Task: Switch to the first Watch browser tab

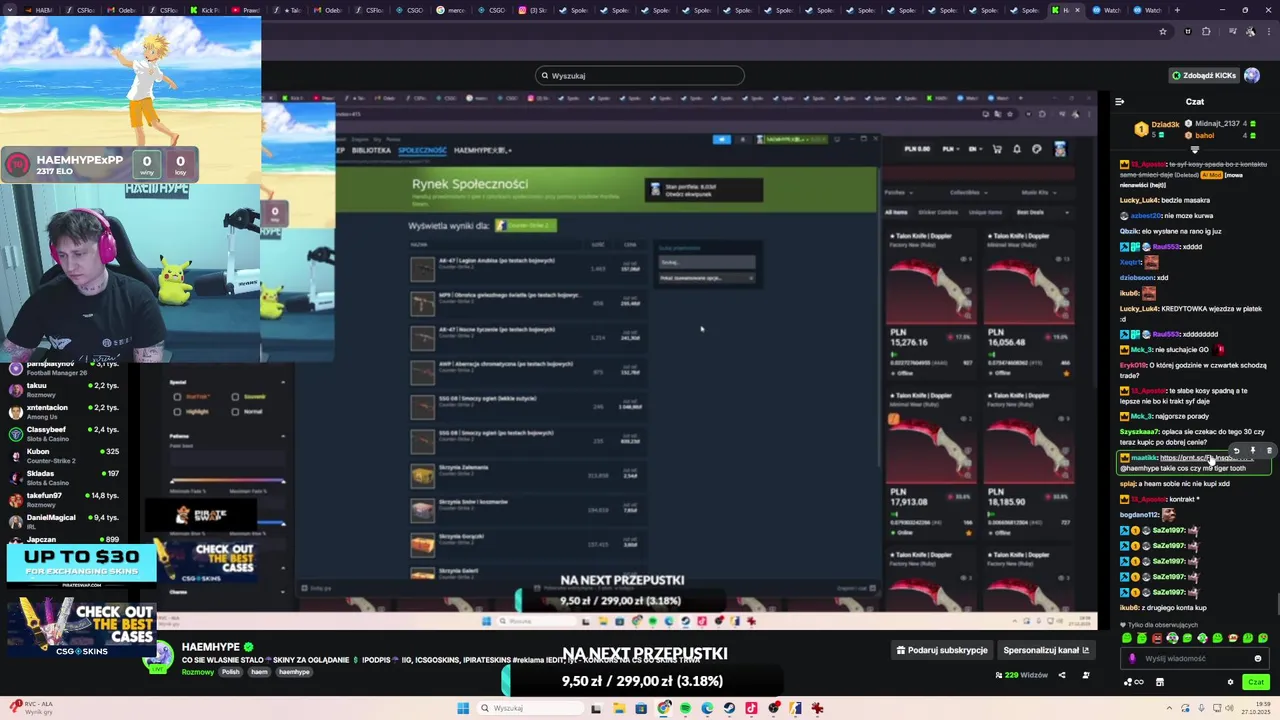Action: [x=1107, y=10]
